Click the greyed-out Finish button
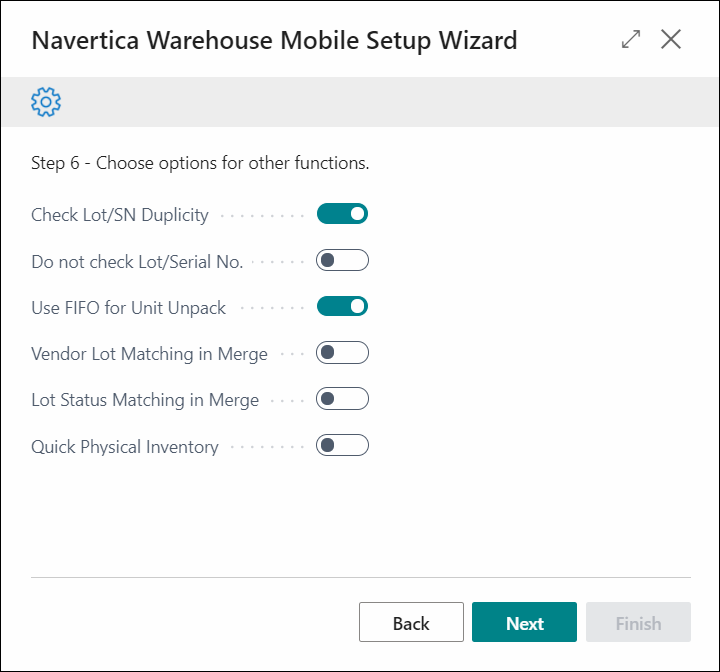The height and width of the screenshot is (672, 720). point(638,622)
